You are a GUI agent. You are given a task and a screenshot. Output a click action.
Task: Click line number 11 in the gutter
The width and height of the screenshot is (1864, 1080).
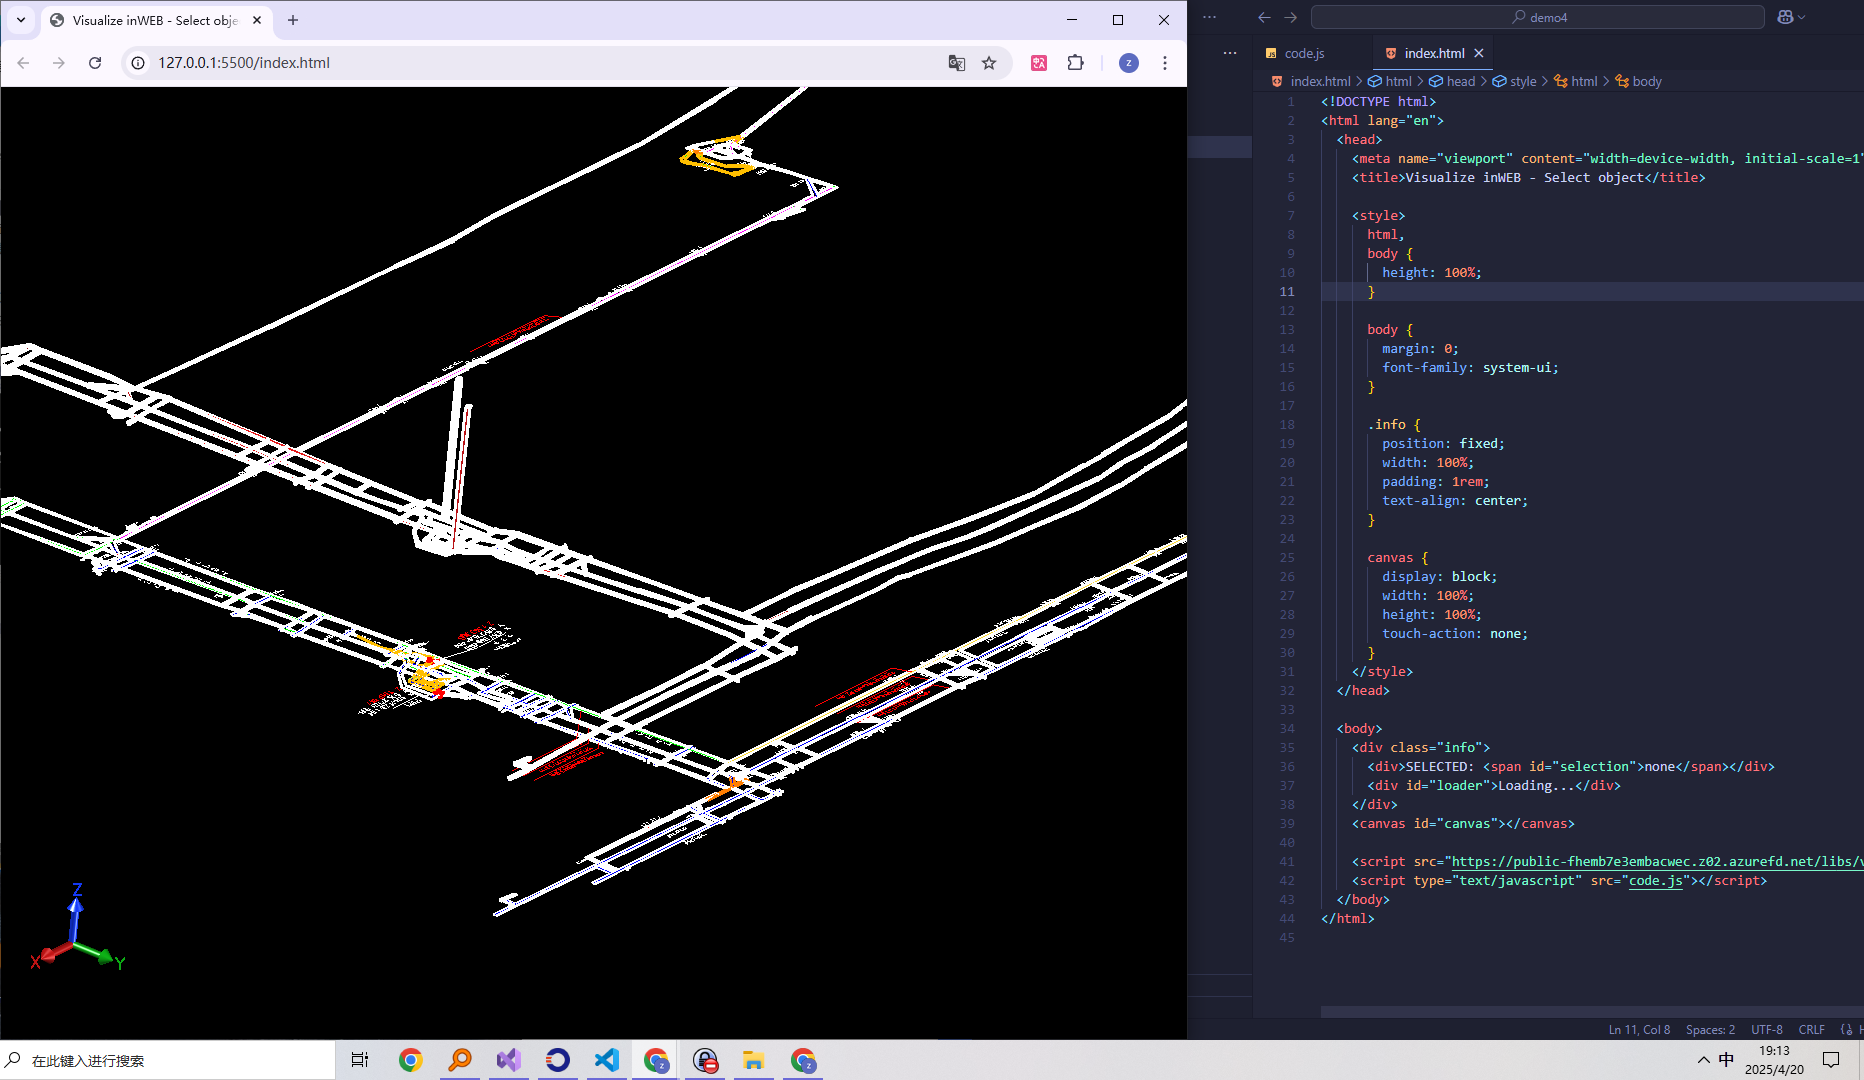coord(1287,292)
